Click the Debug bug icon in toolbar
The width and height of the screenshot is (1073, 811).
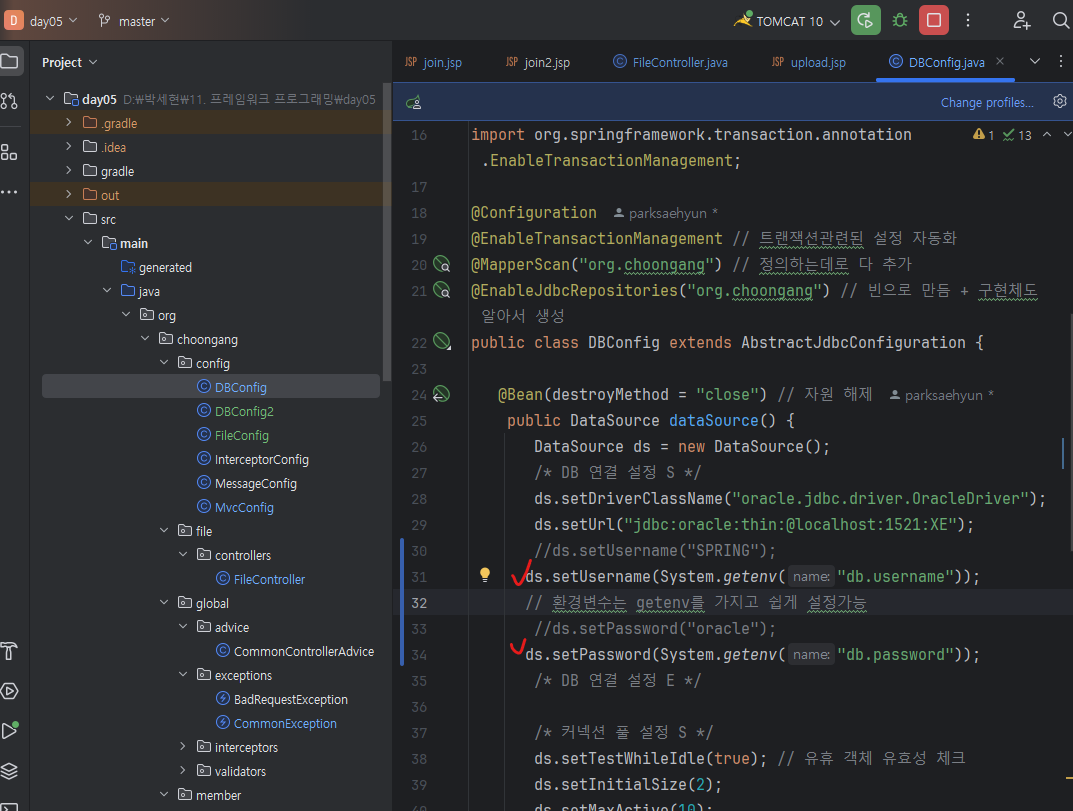(900, 20)
